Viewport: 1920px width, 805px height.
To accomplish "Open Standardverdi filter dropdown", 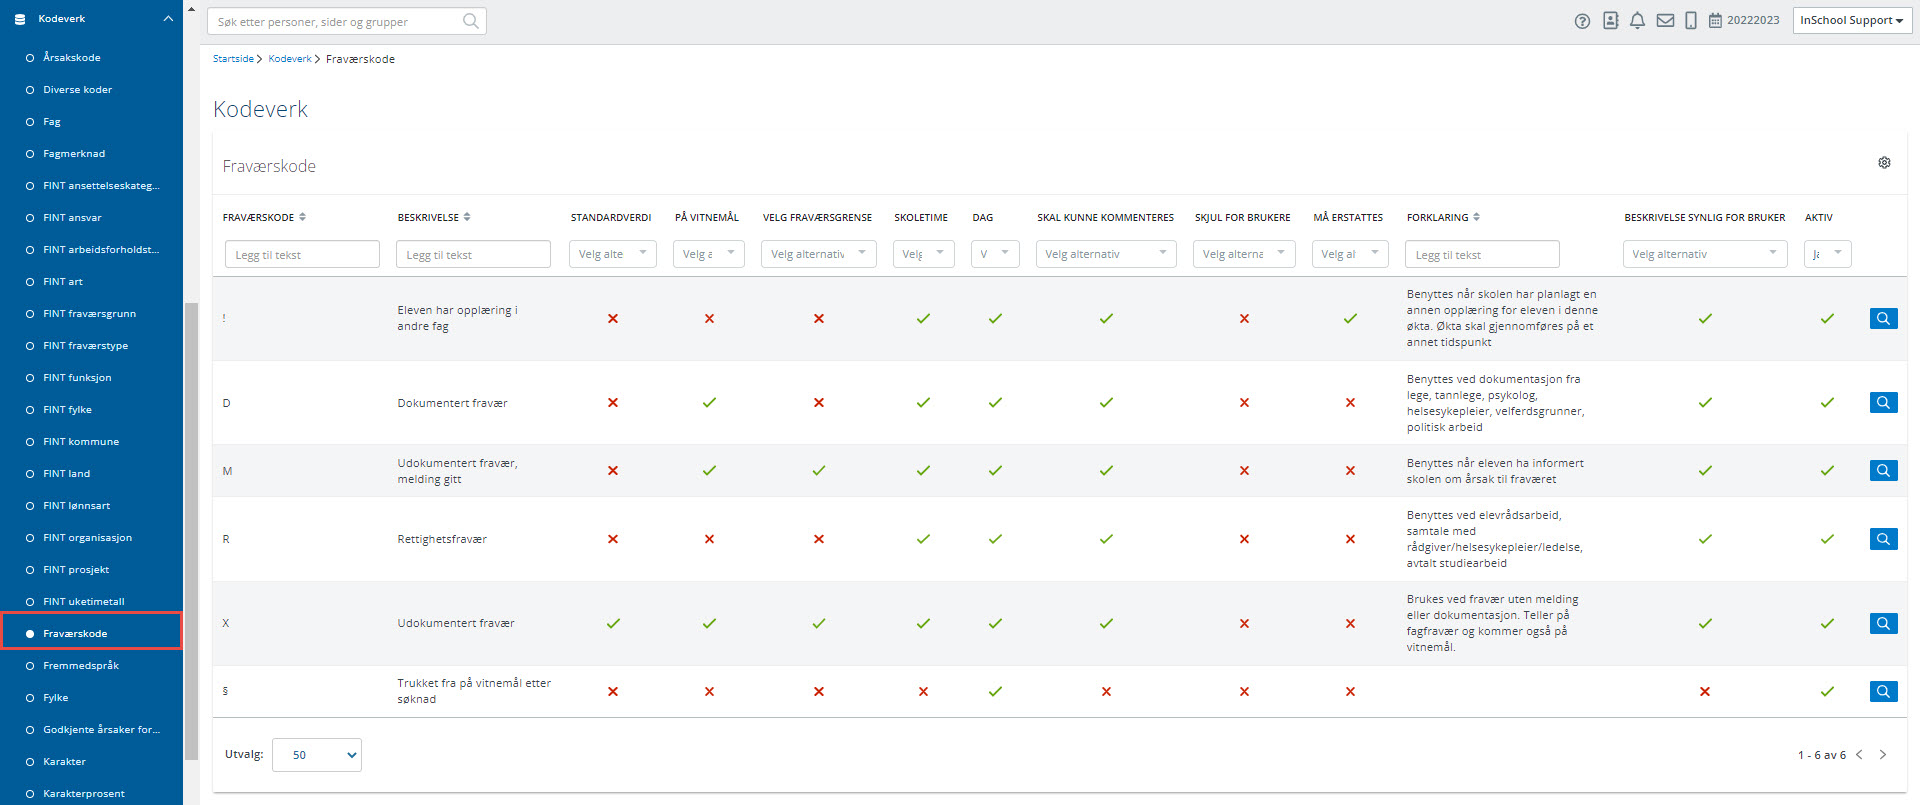I will point(612,254).
